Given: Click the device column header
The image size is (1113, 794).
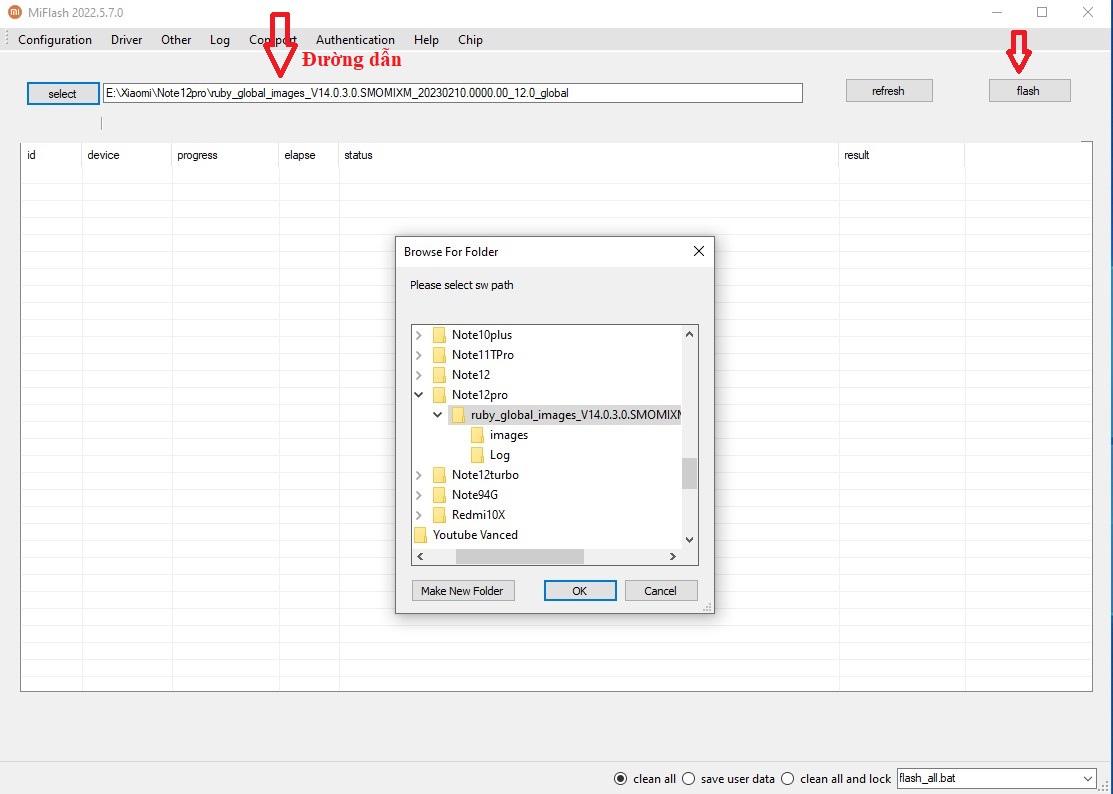Looking at the screenshot, I should tap(126, 155).
